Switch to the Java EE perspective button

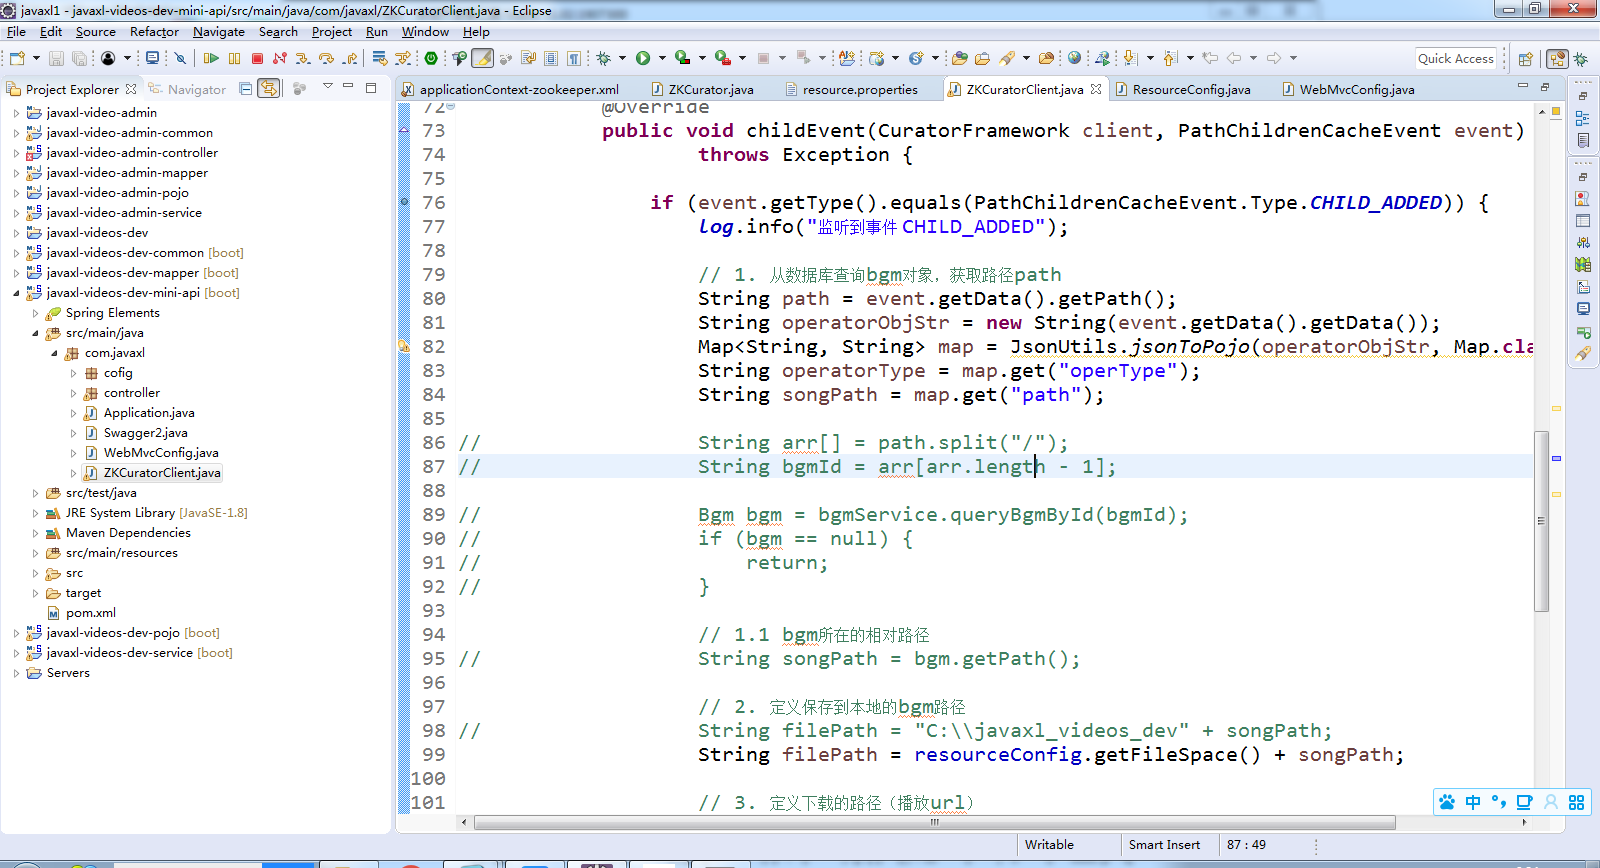pos(1558,59)
